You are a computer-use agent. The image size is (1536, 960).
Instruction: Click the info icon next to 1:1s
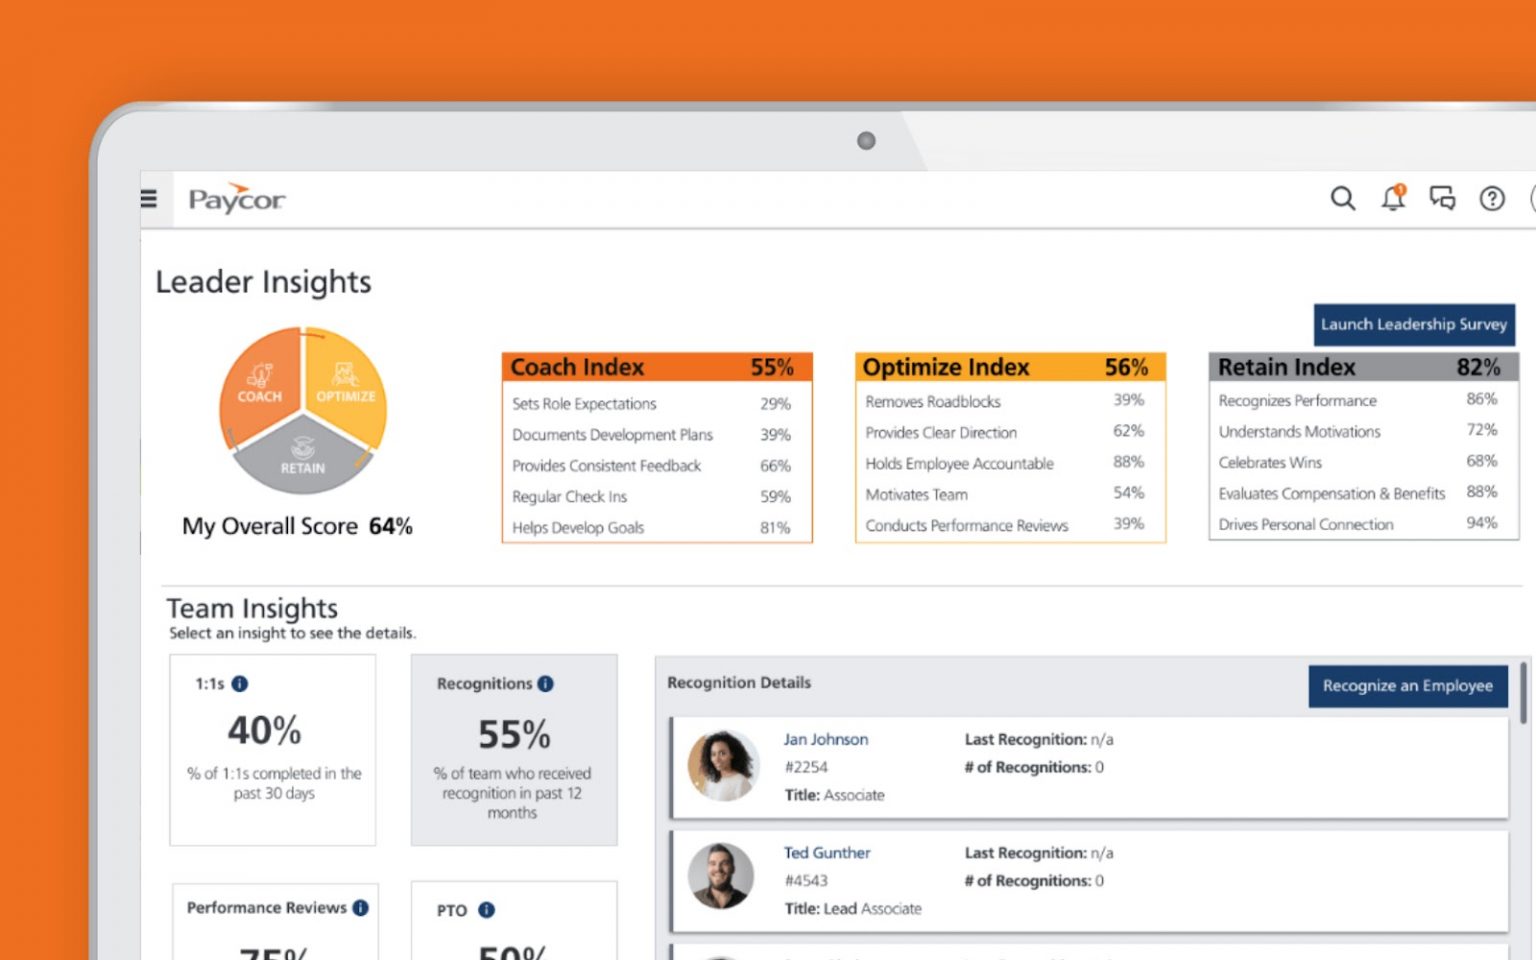[239, 684]
